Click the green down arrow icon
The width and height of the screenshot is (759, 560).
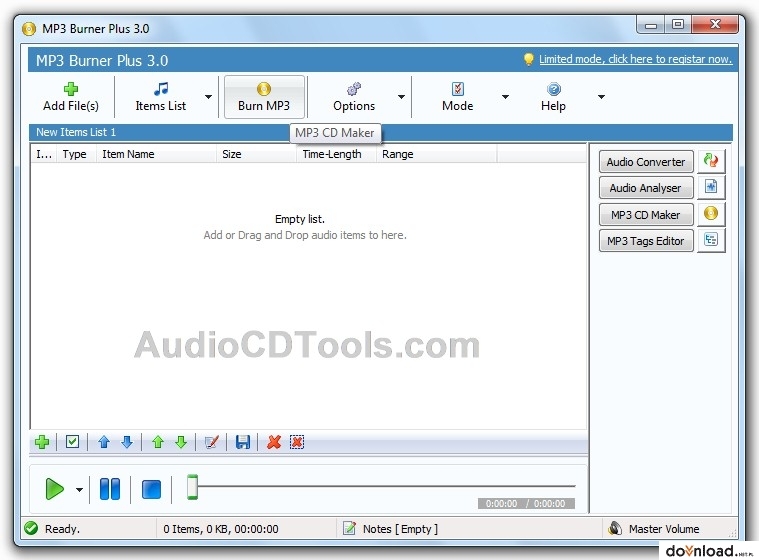(181, 442)
